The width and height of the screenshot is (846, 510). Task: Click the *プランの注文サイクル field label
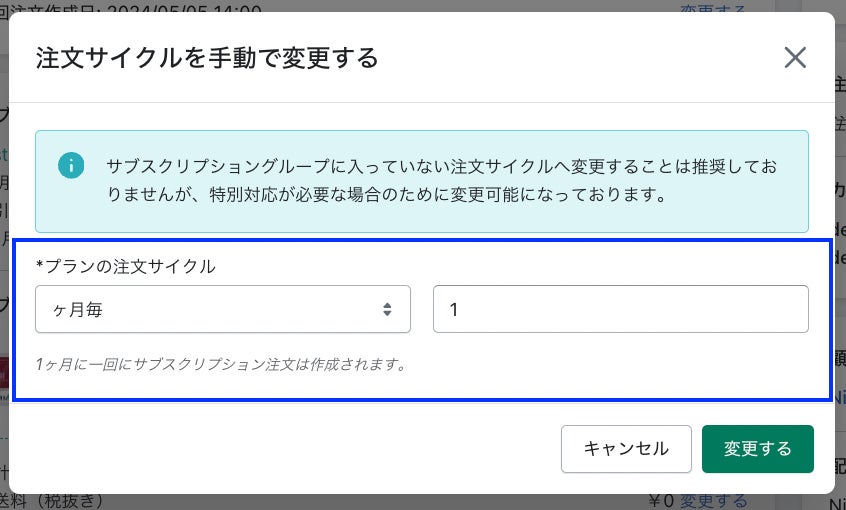(x=125, y=266)
